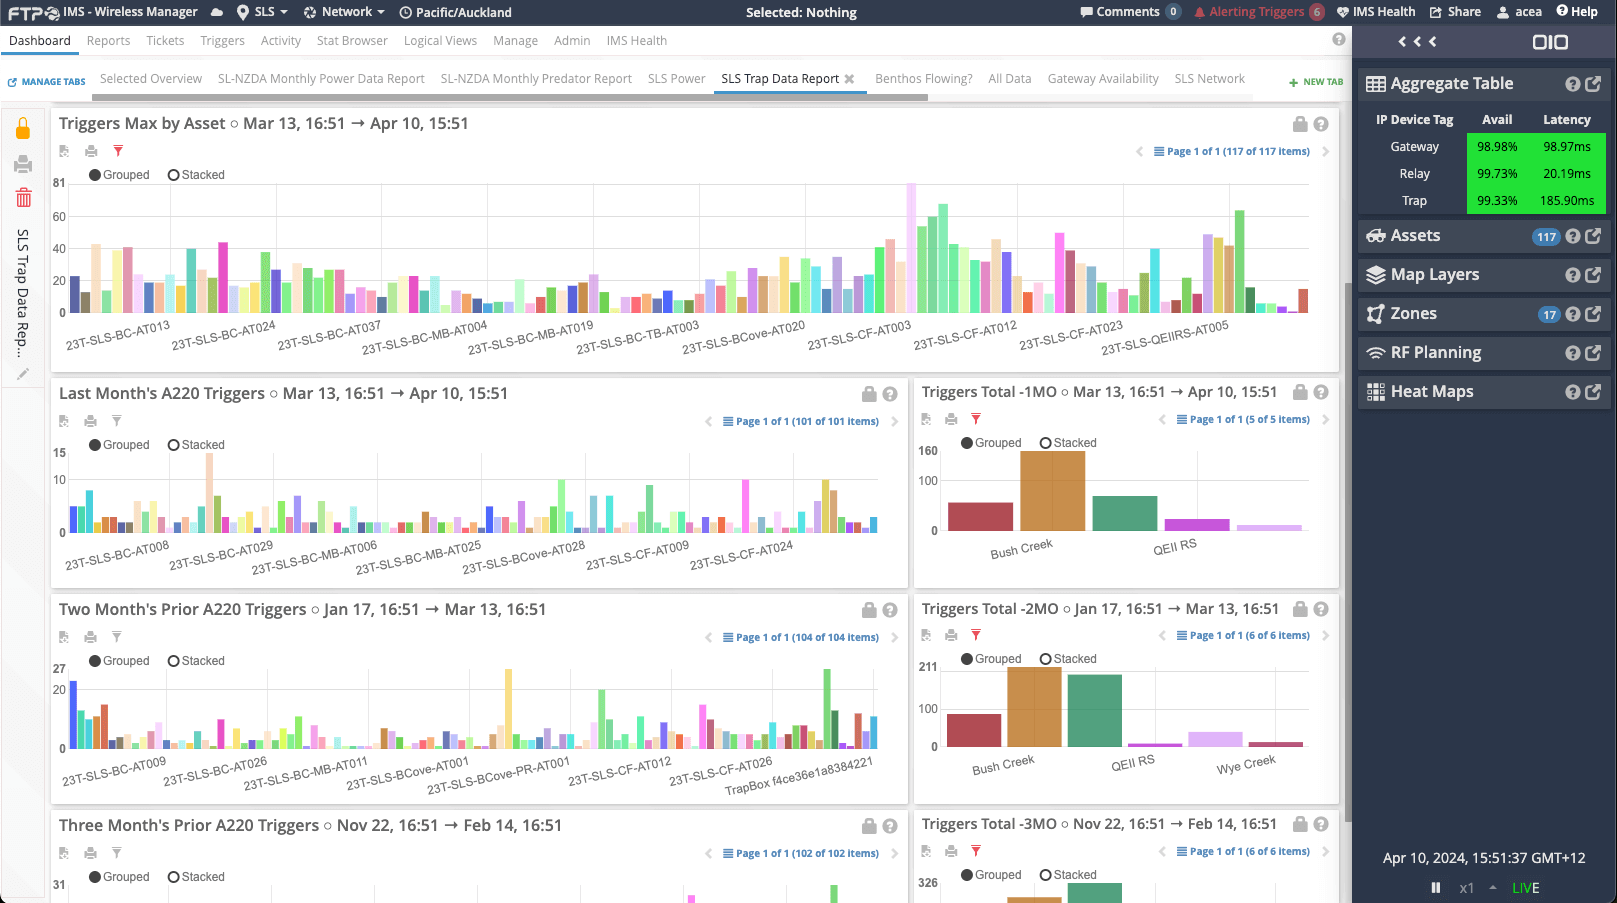This screenshot has height=903, width=1617.
Task: Click the lock icon on Triggers Total -1MO panel
Action: [x=1299, y=392]
